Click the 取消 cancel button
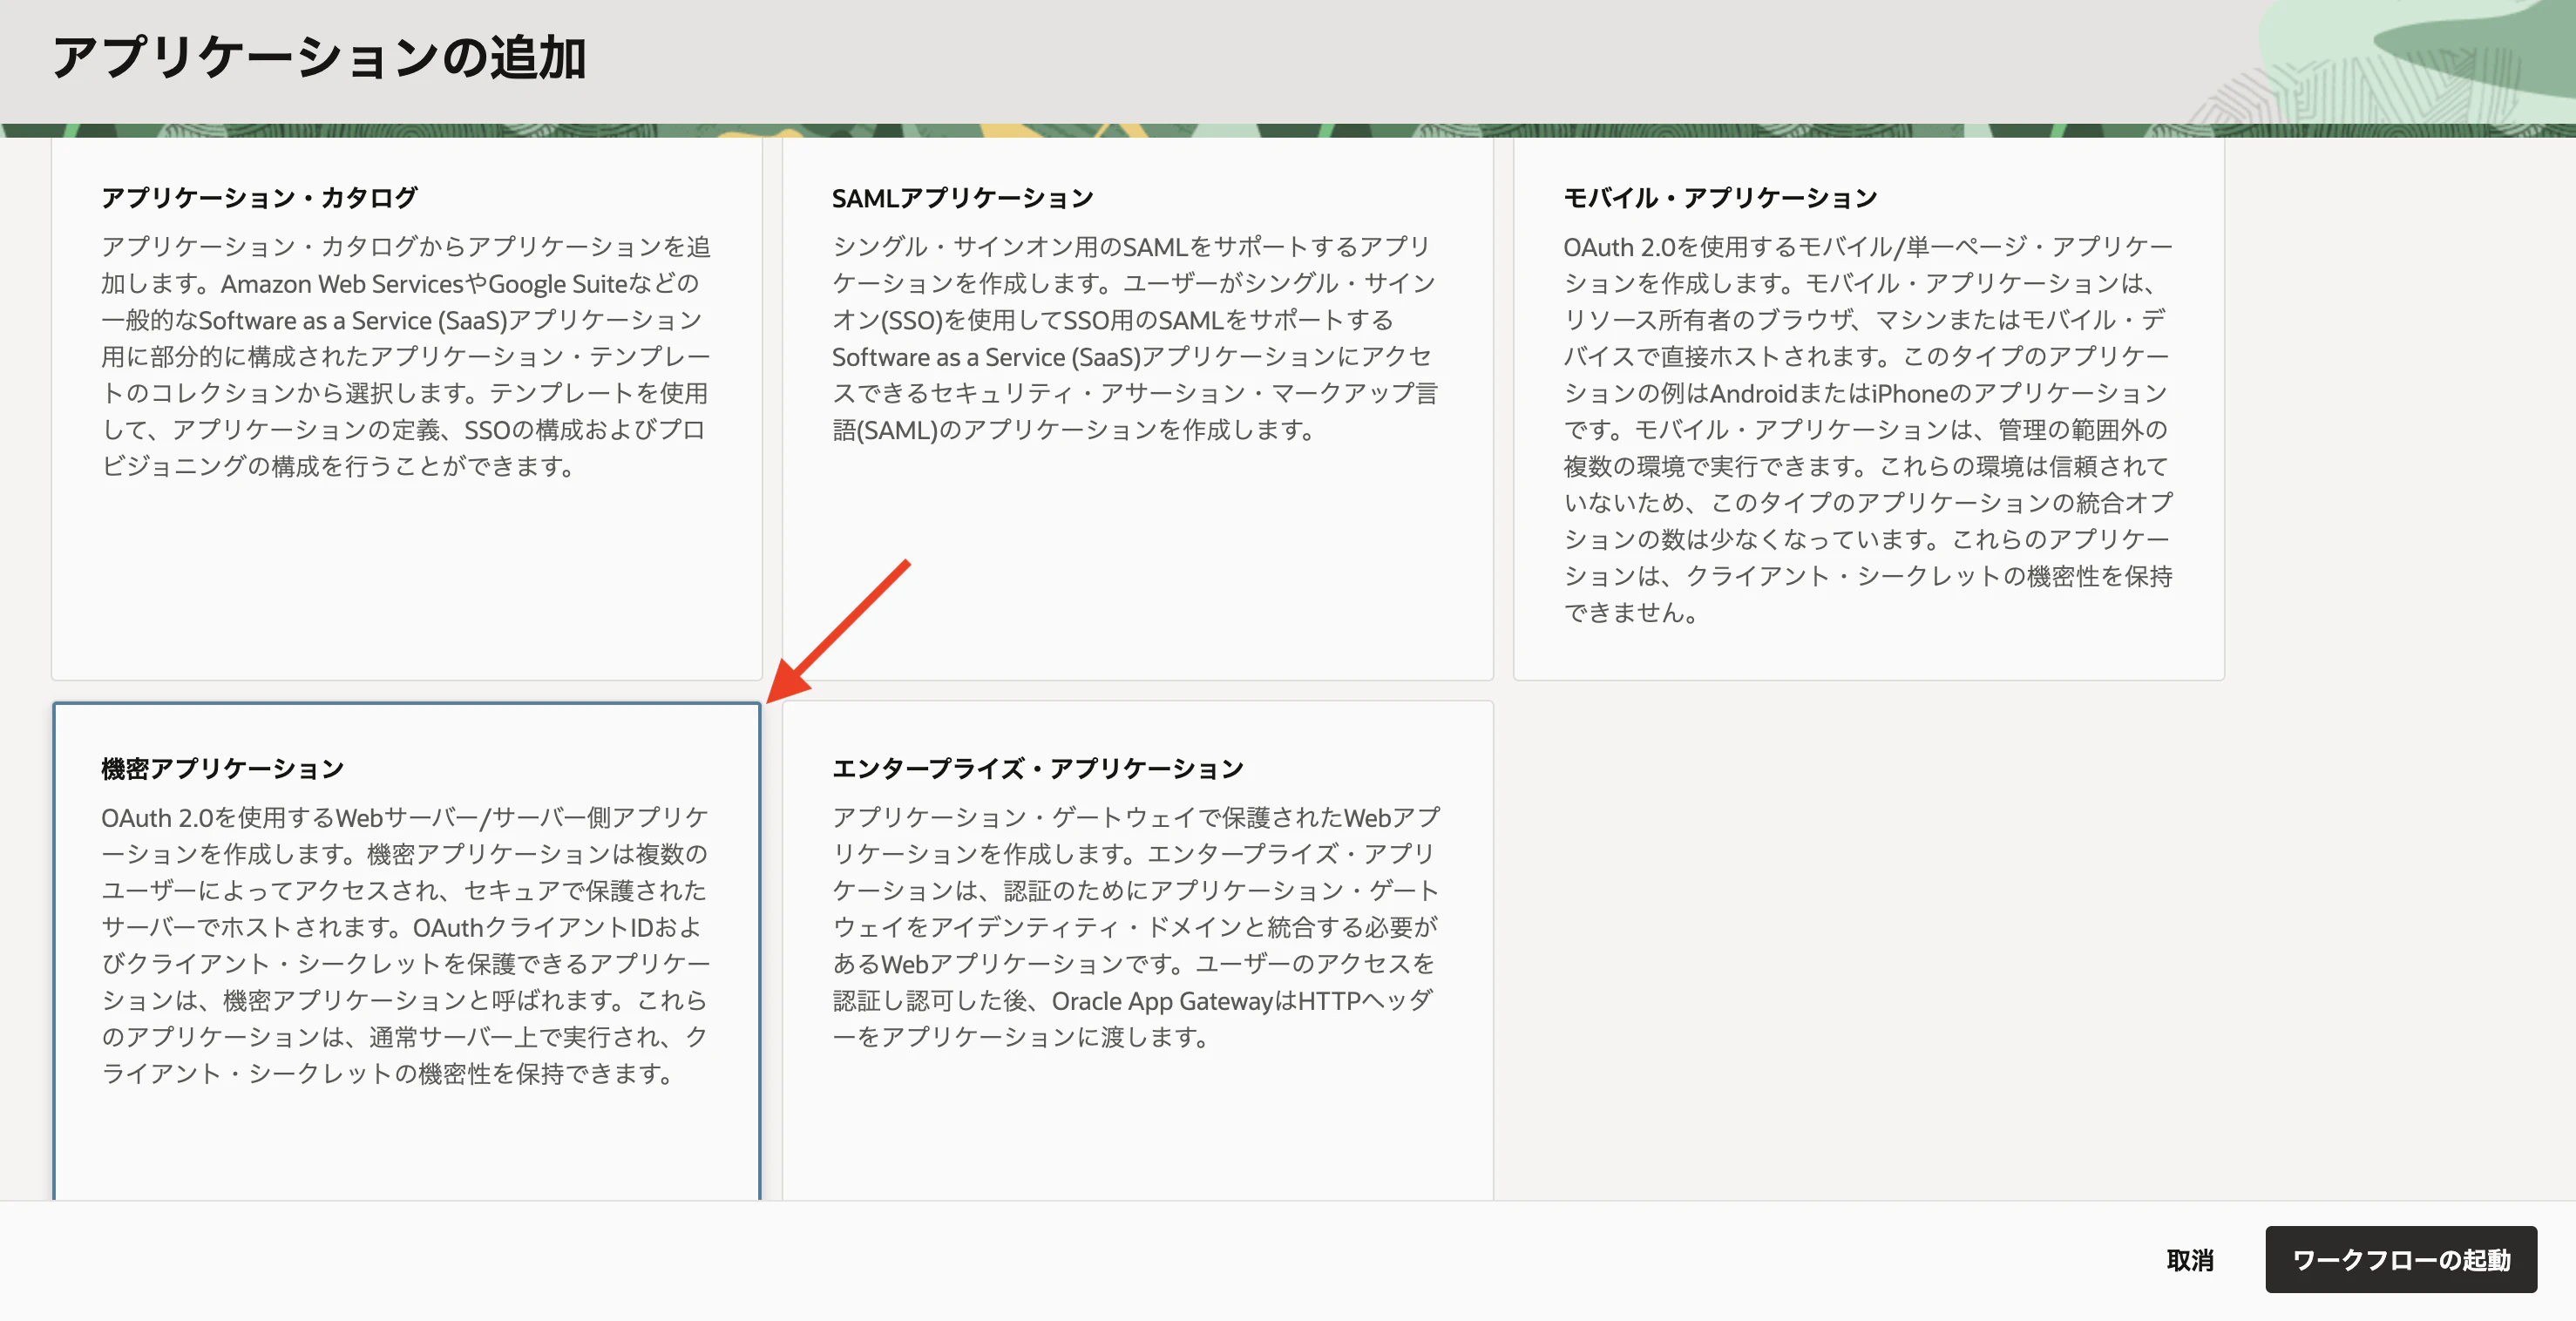Image resolution: width=2576 pixels, height=1321 pixels. 2190,1260
